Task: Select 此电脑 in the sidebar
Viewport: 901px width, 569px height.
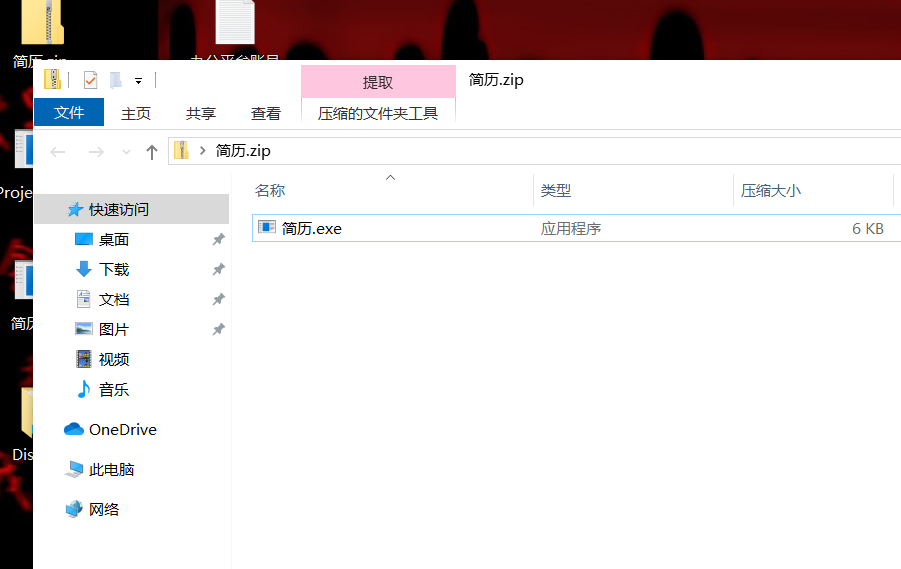Action: click(x=111, y=469)
